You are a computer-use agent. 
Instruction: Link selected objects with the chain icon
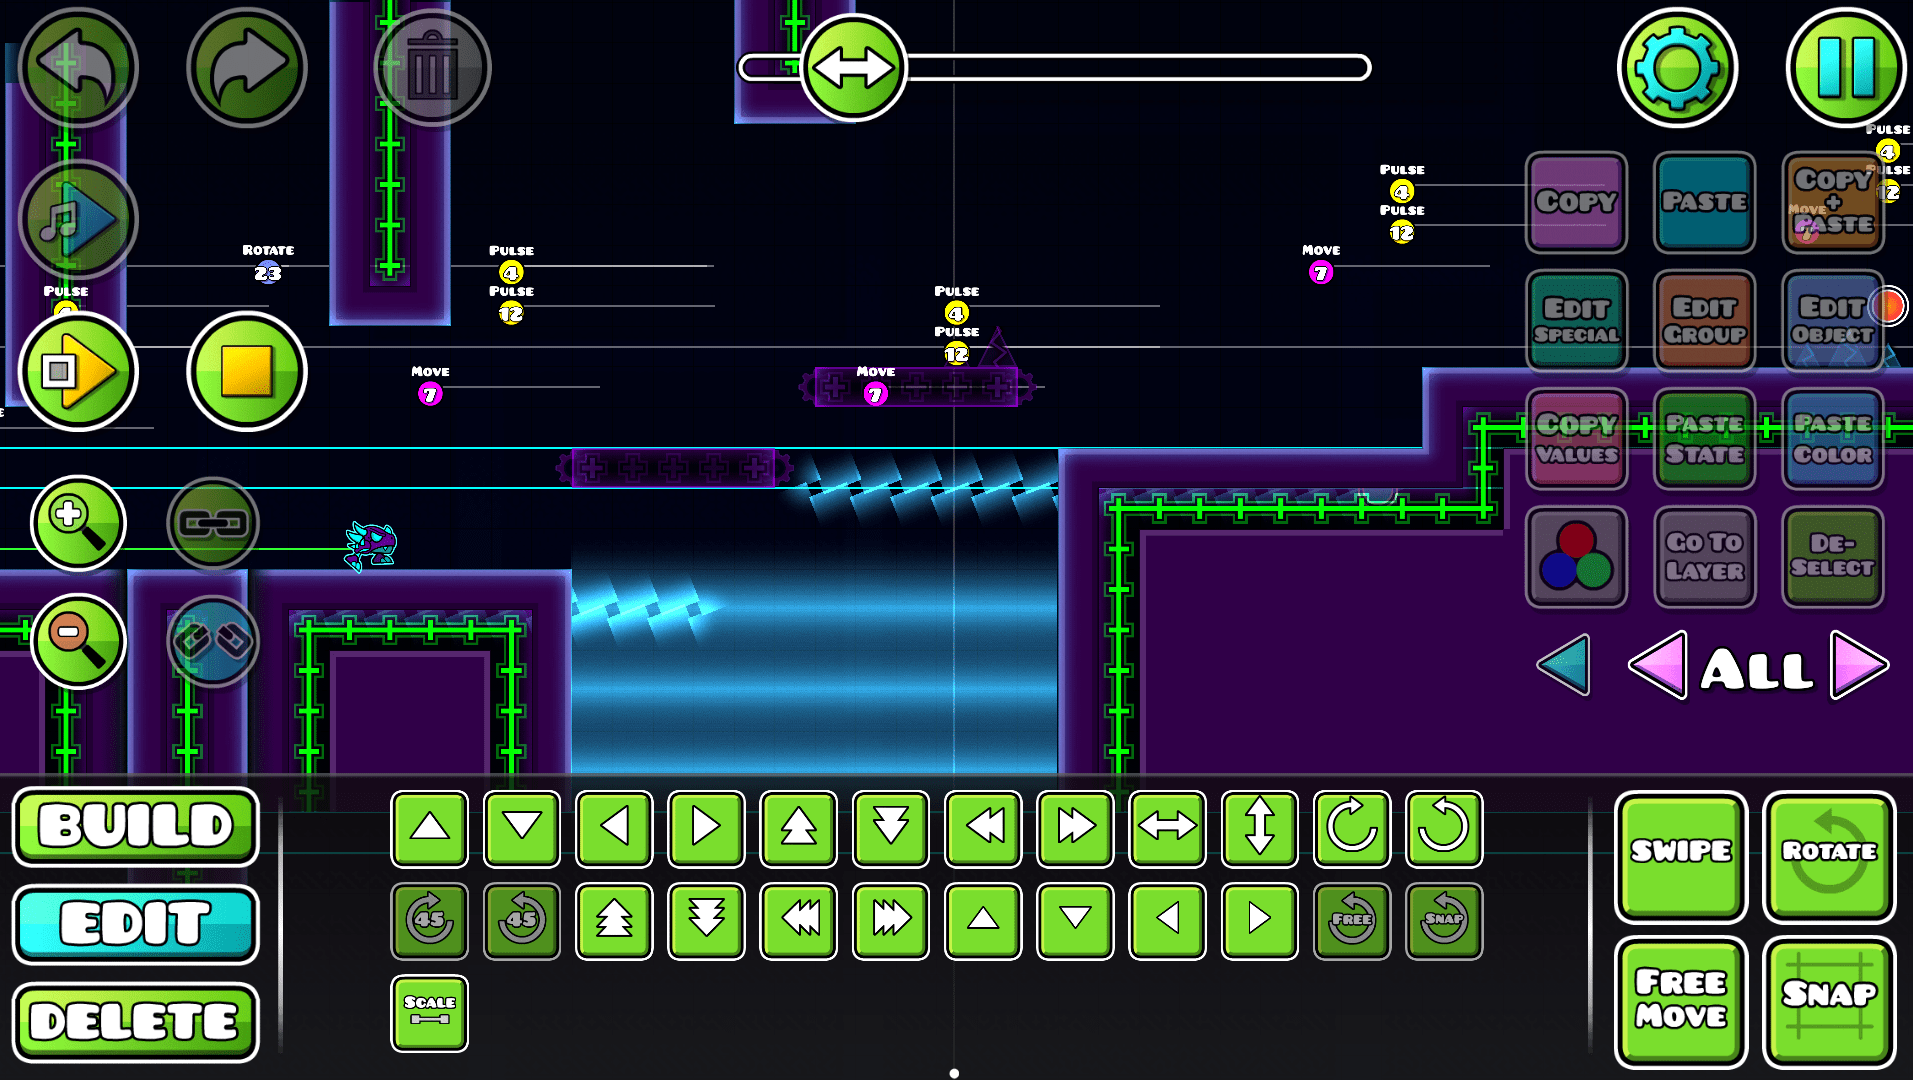coord(213,522)
